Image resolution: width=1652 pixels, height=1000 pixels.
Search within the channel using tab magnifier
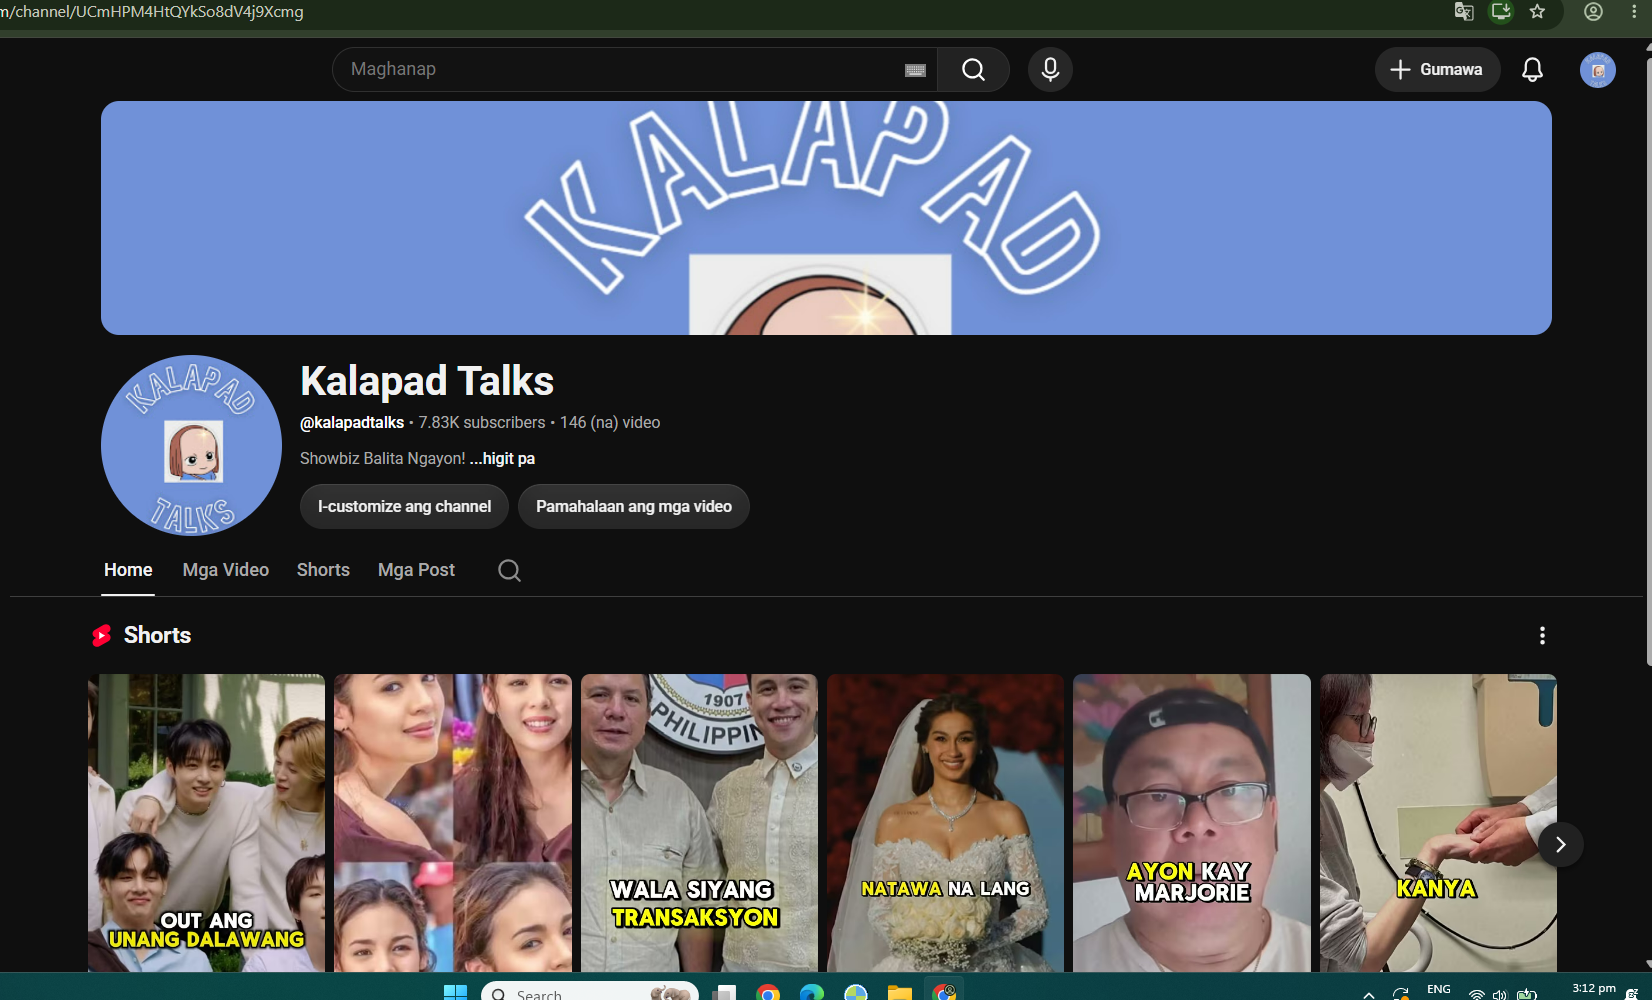509,570
